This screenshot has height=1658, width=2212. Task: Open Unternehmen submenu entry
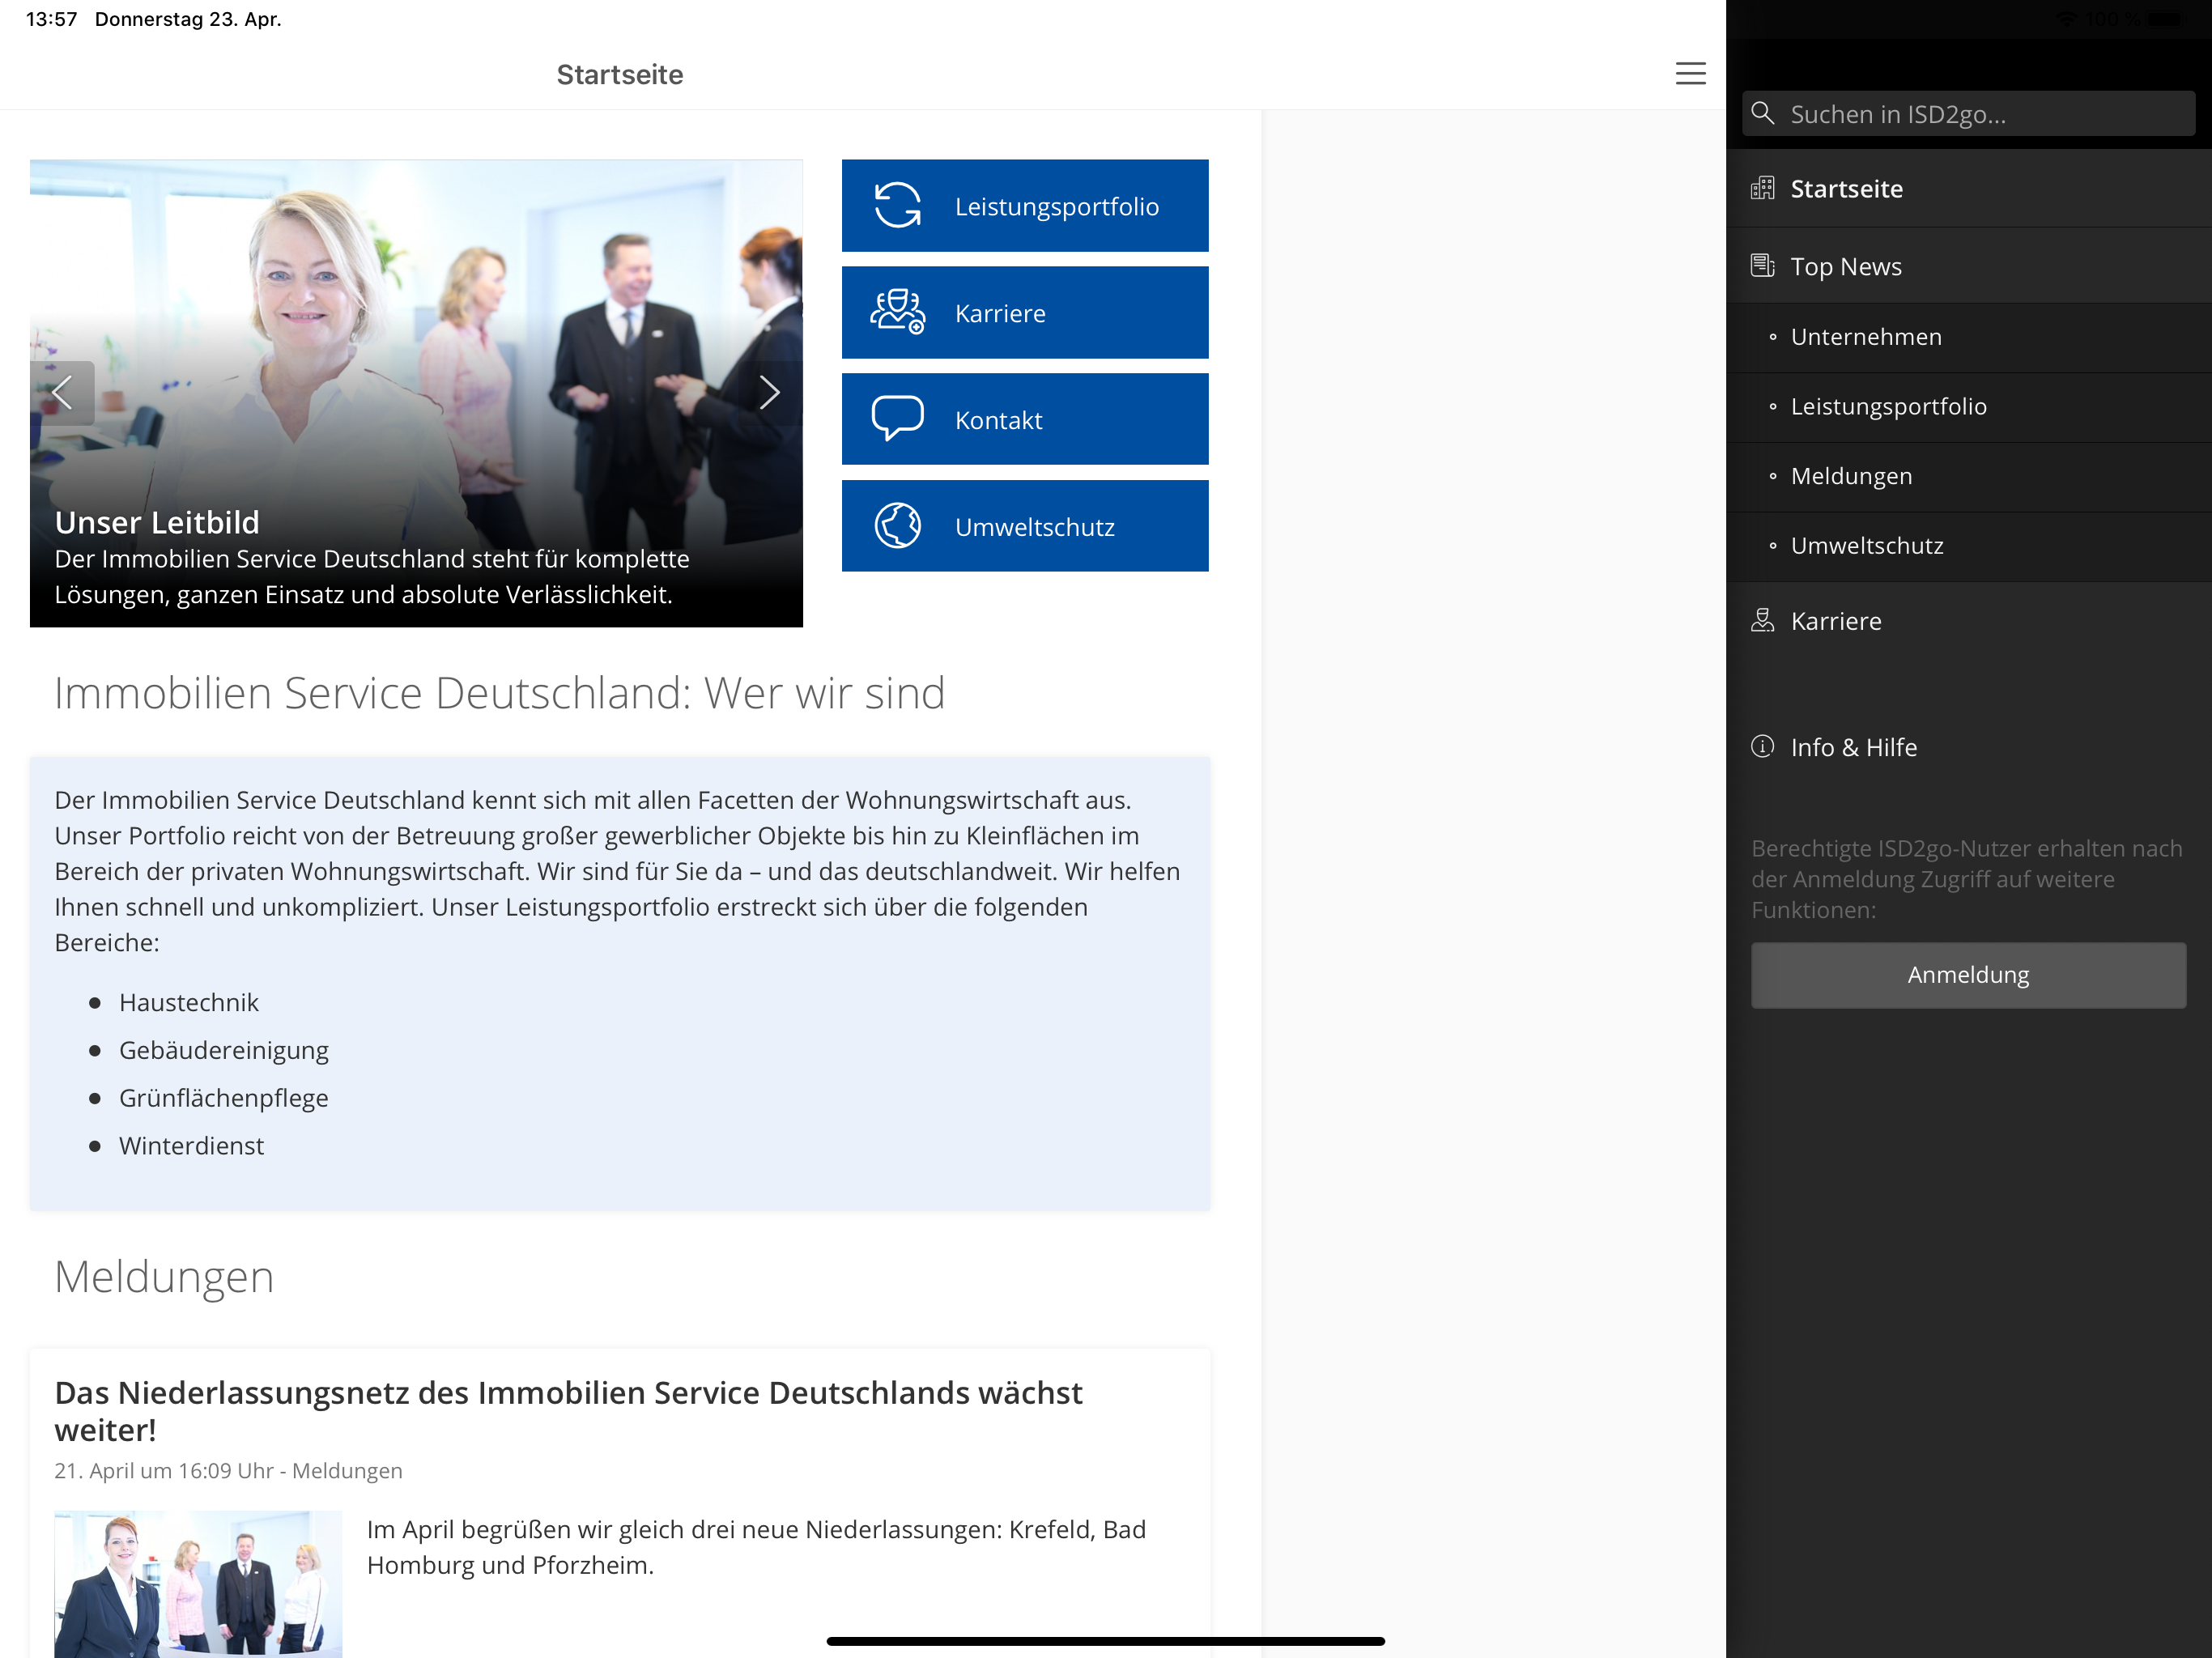[x=1968, y=337]
